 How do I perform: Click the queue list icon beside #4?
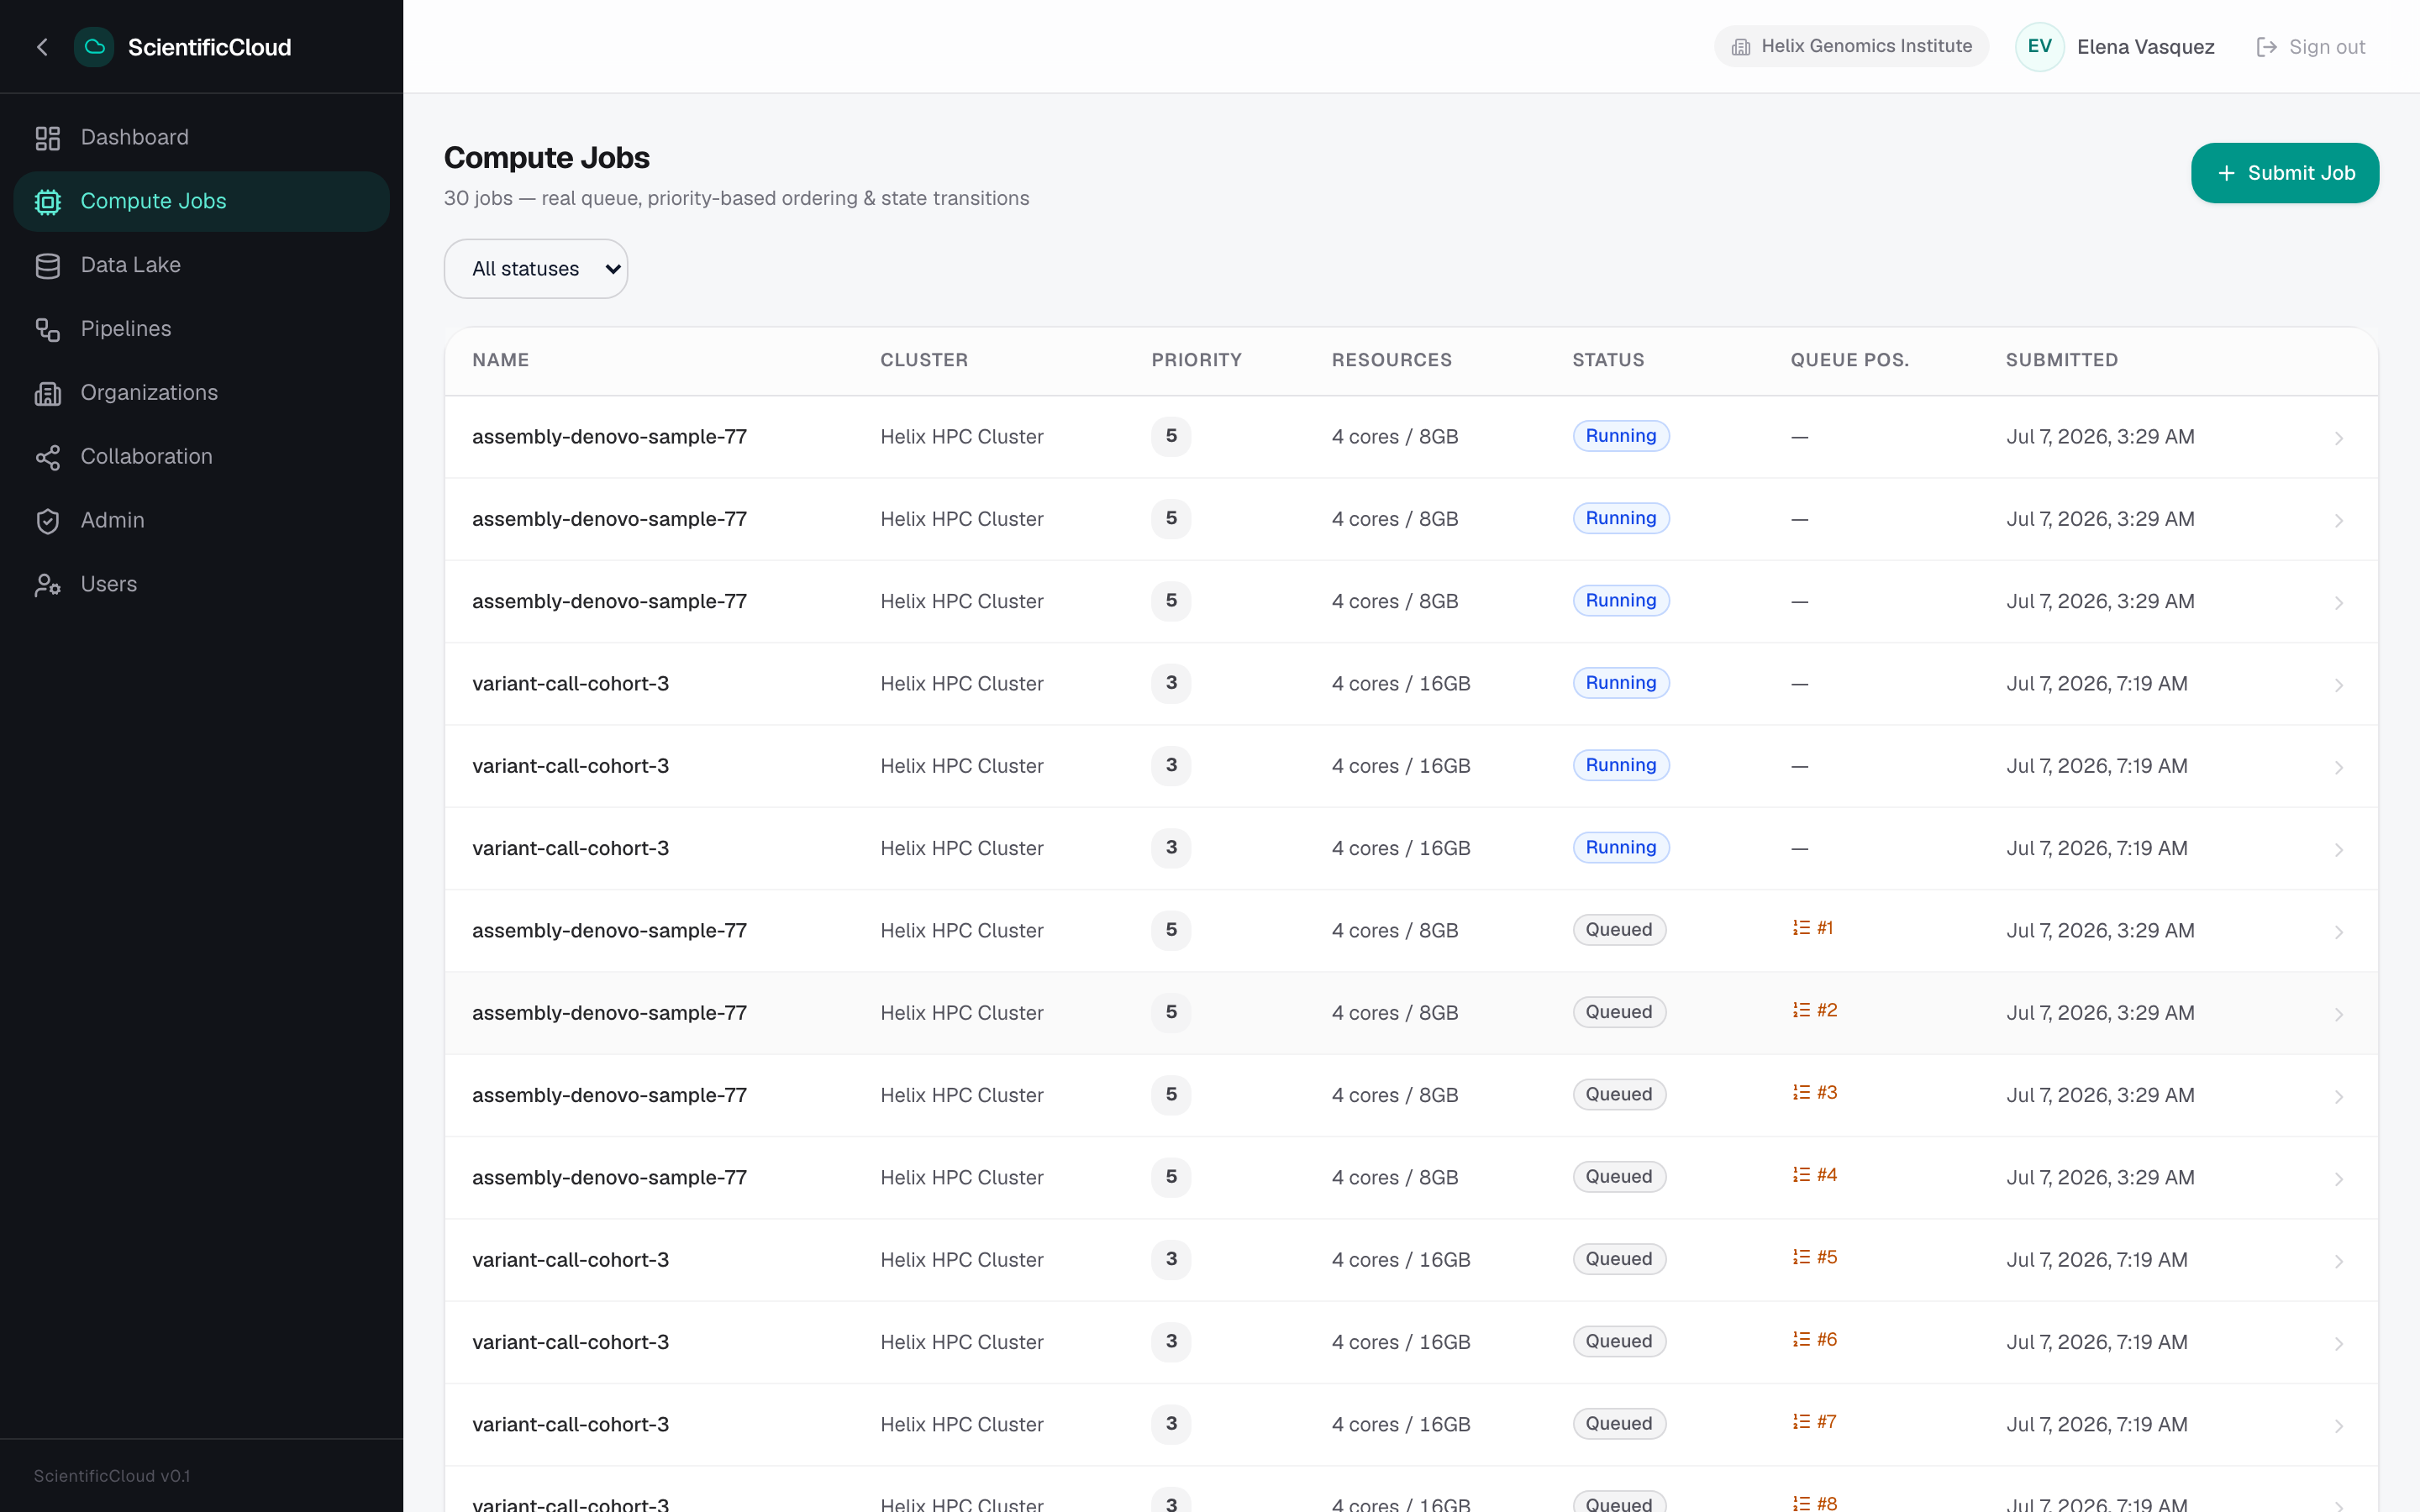1801,1175
